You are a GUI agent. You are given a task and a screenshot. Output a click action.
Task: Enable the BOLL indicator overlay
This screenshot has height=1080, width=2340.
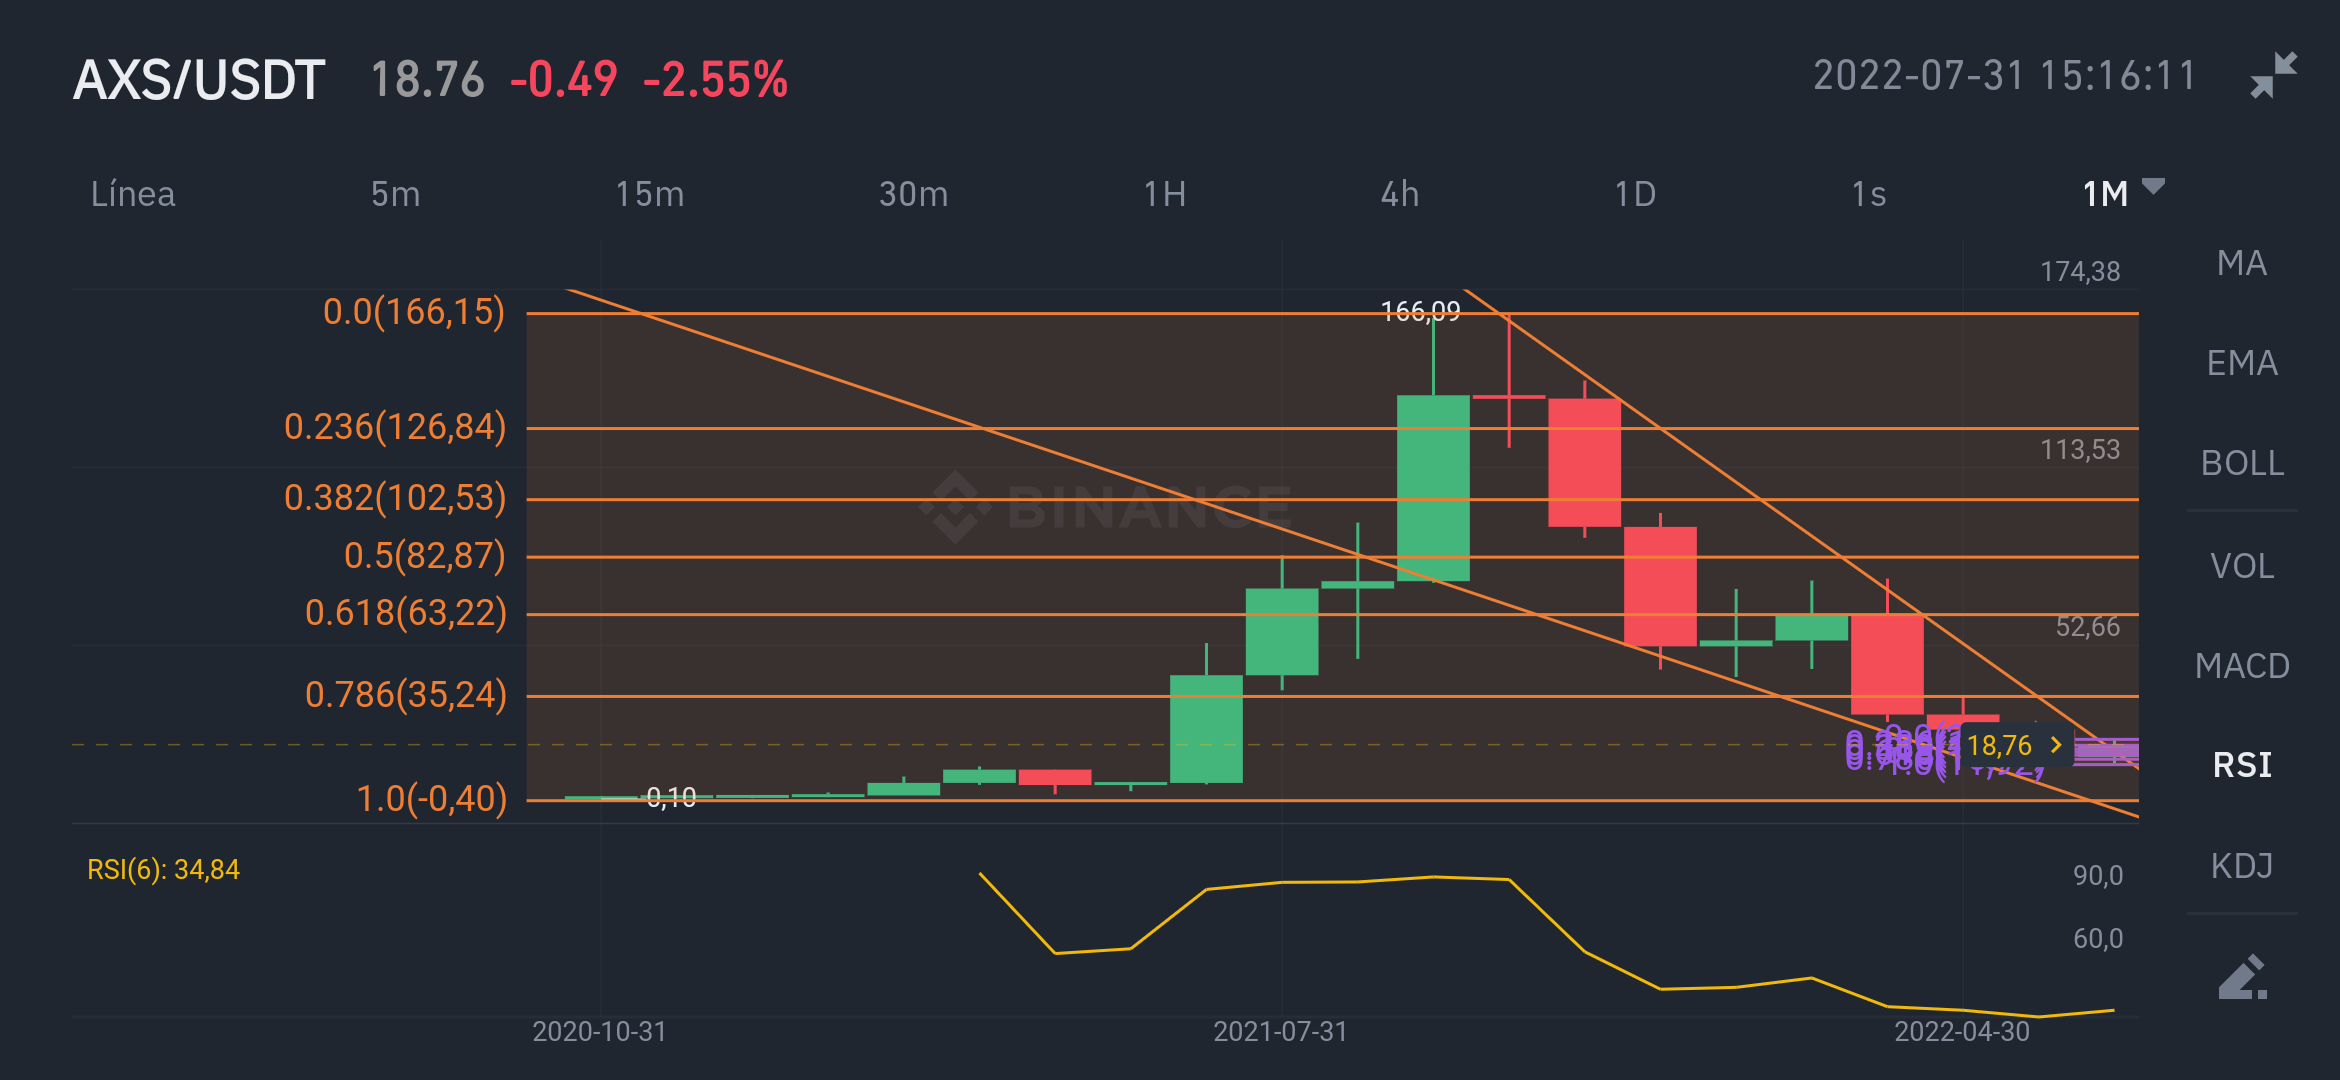click(x=2241, y=463)
